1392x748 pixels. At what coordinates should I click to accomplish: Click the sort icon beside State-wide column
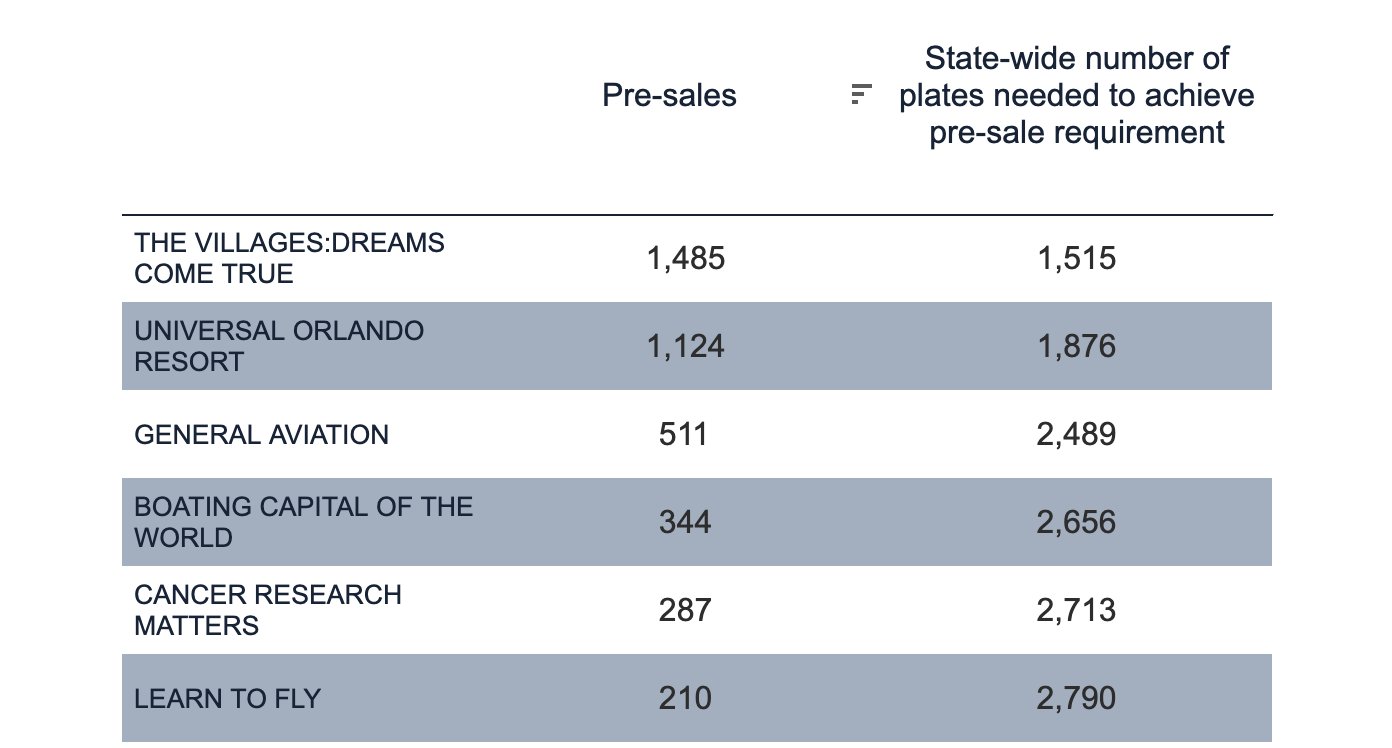pos(861,95)
